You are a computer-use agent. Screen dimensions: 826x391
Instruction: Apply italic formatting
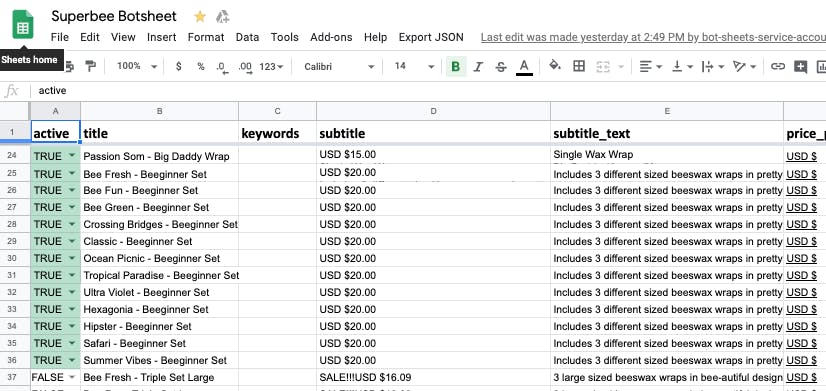click(478, 66)
